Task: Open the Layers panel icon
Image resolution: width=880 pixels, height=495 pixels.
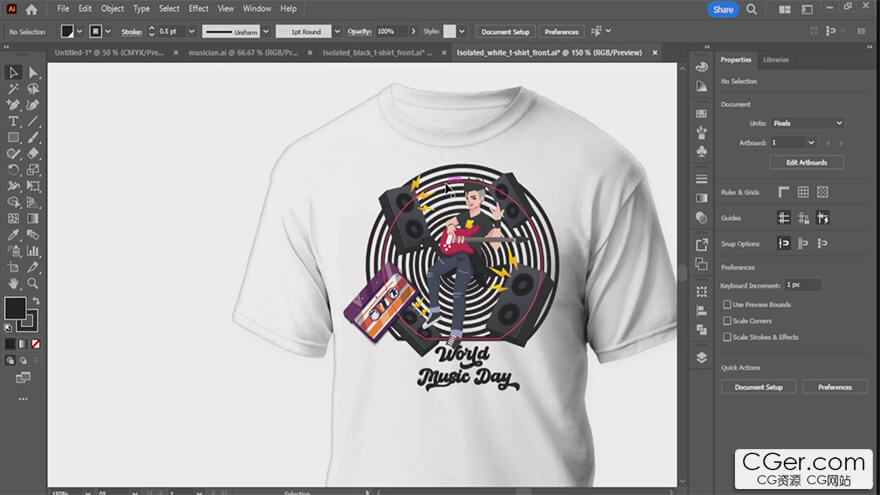Action: [x=701, y=357]
